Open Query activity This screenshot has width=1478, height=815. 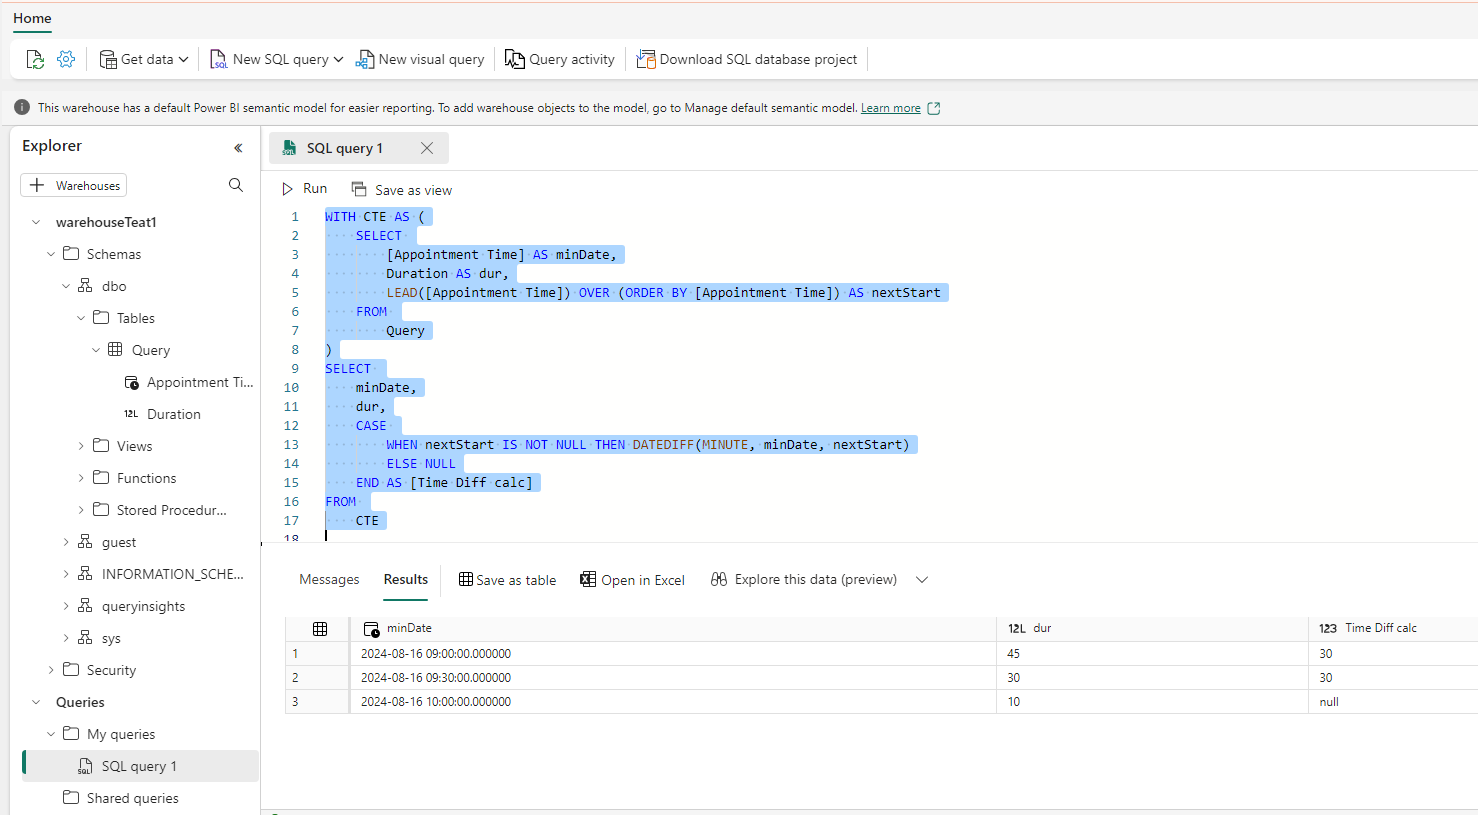click(x=560, y=60)
